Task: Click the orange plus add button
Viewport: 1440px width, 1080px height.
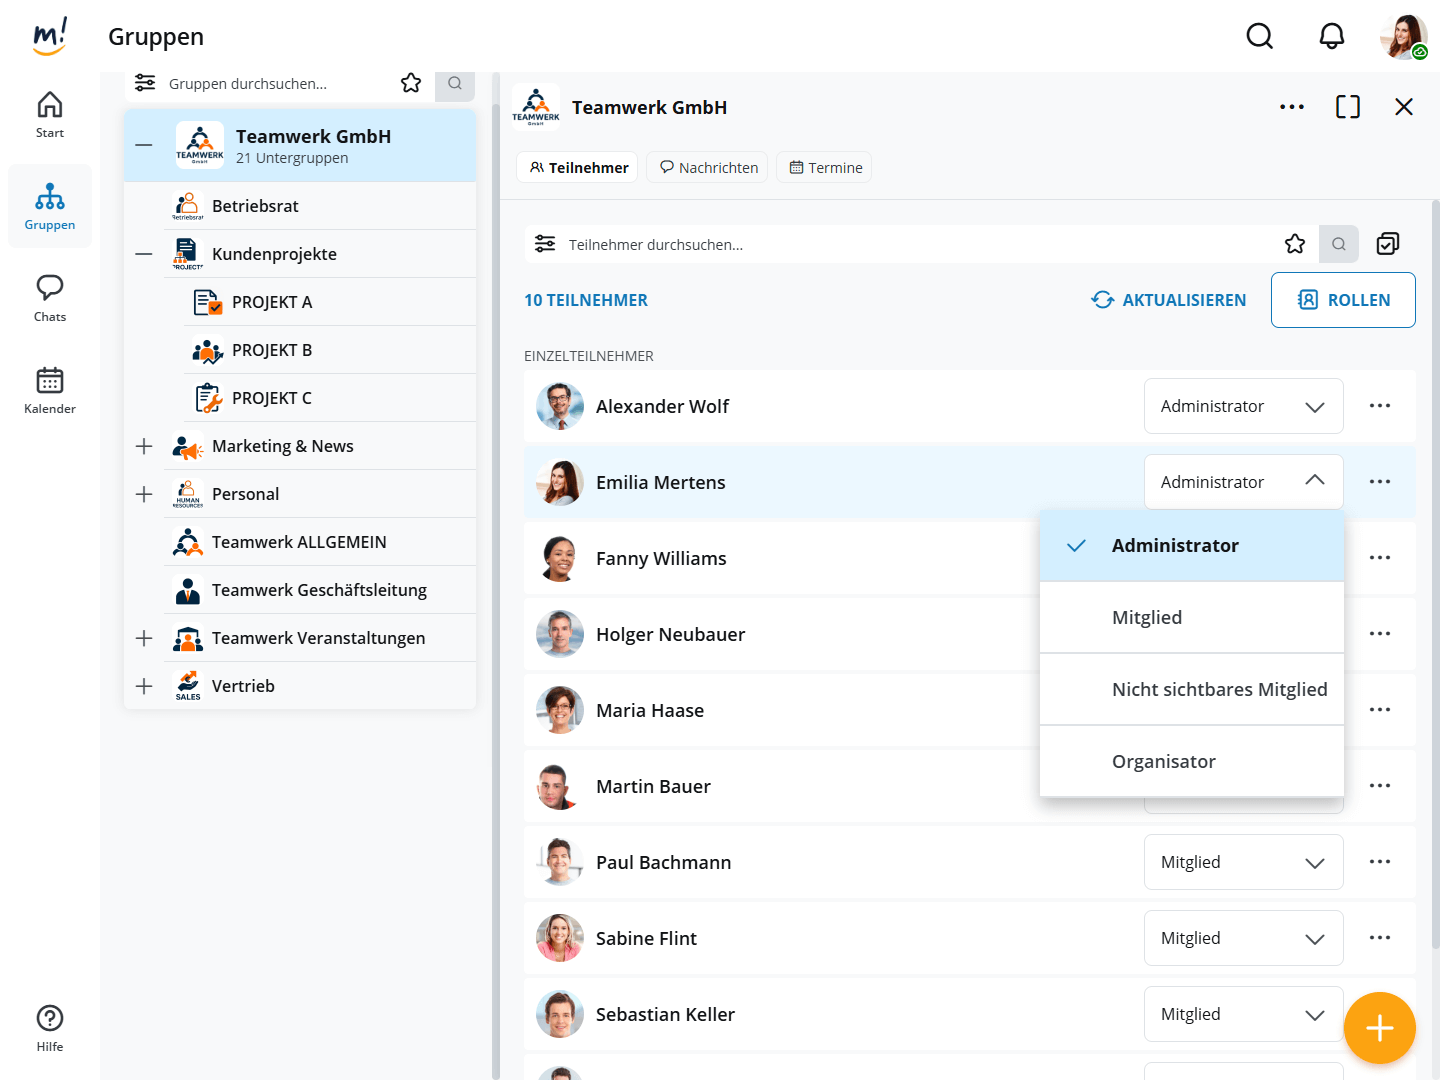Action: (x=1379, y=1028)
